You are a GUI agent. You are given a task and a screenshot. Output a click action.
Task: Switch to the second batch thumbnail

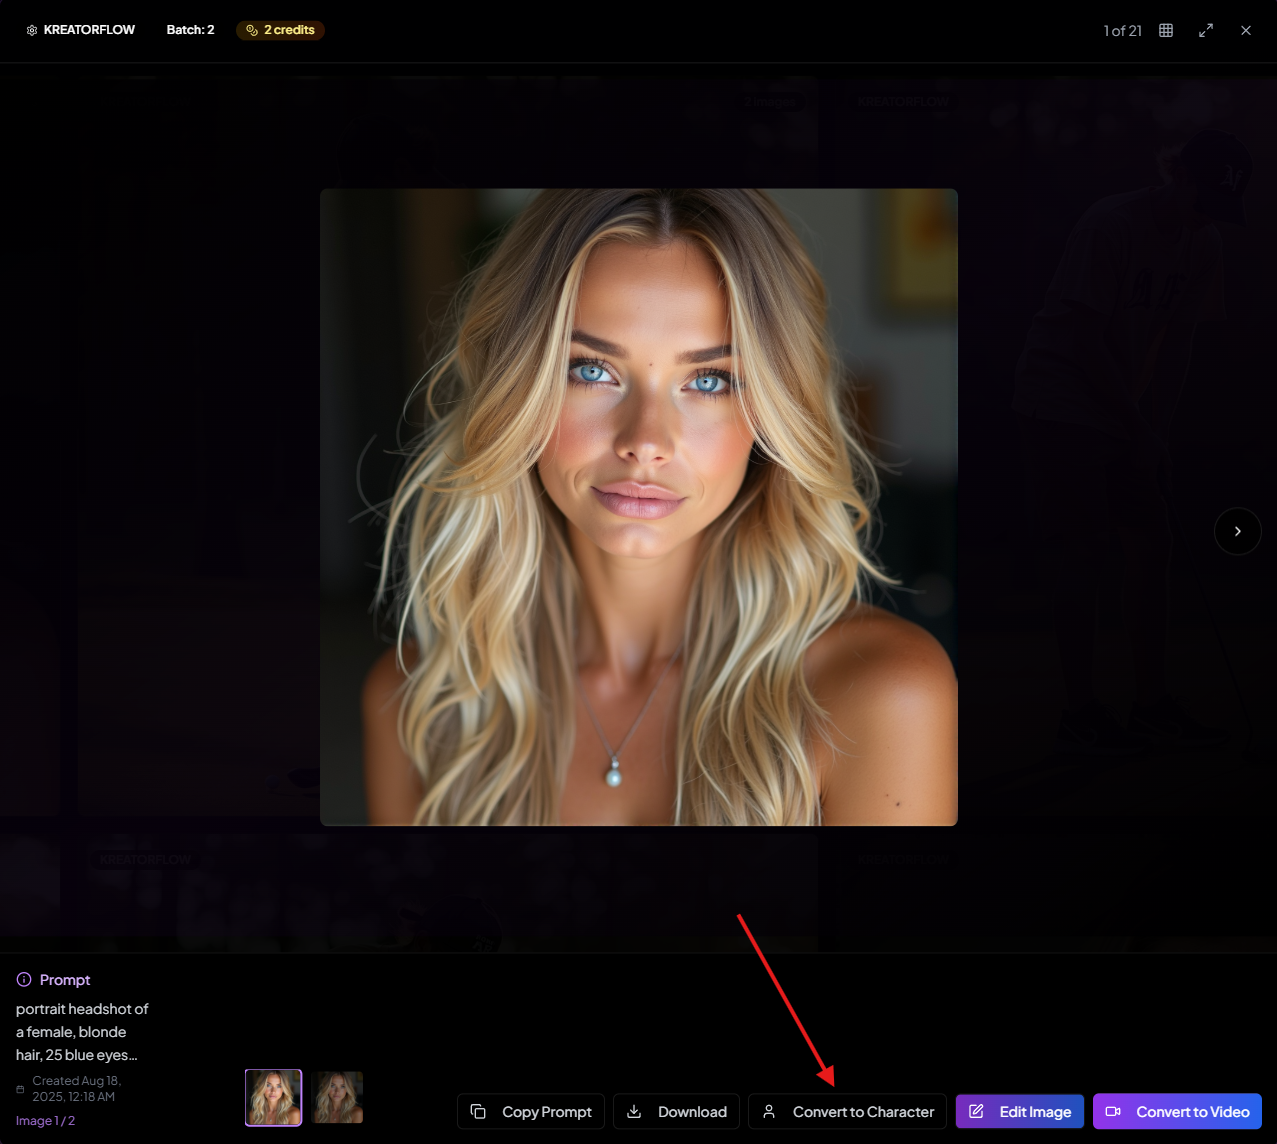[337, 1097]
